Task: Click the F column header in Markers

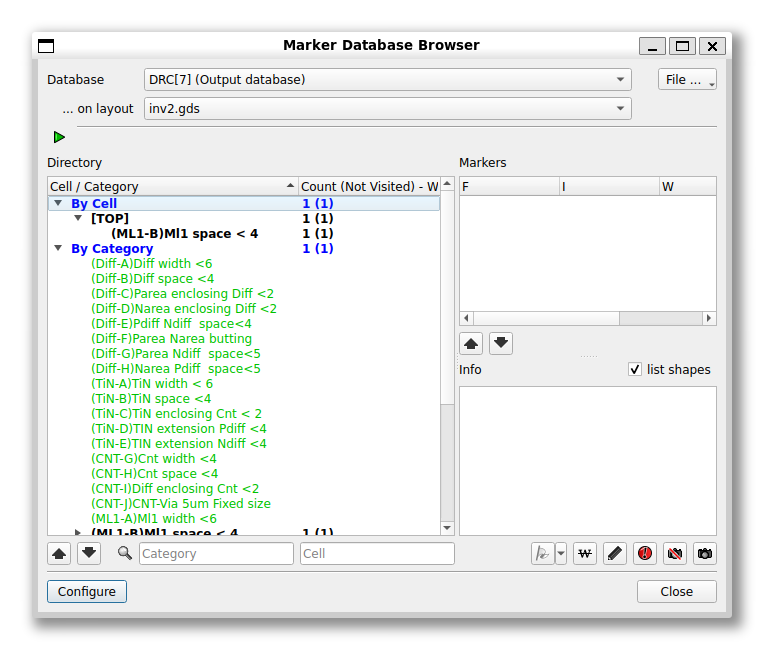Action: [x=509, y=186]
